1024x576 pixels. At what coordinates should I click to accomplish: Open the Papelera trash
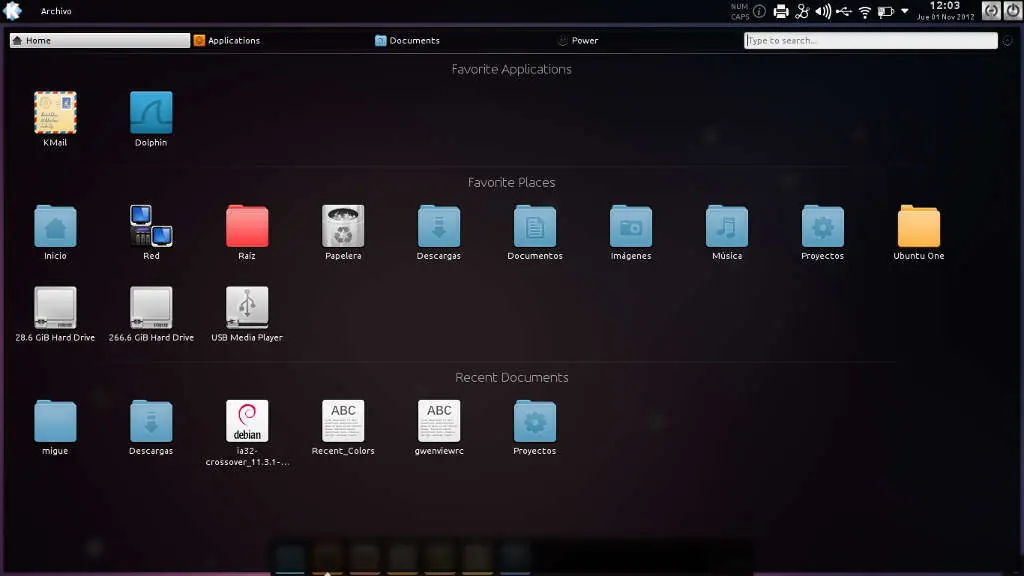click(343, 232)
